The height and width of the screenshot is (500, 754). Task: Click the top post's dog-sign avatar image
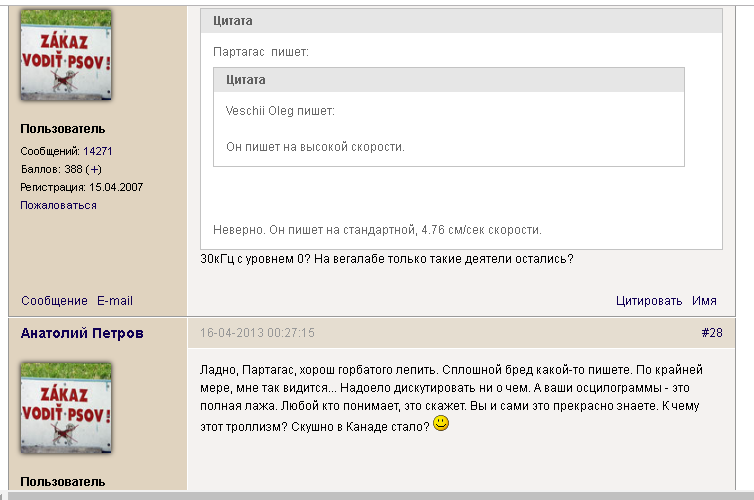[x=67, y=55]
